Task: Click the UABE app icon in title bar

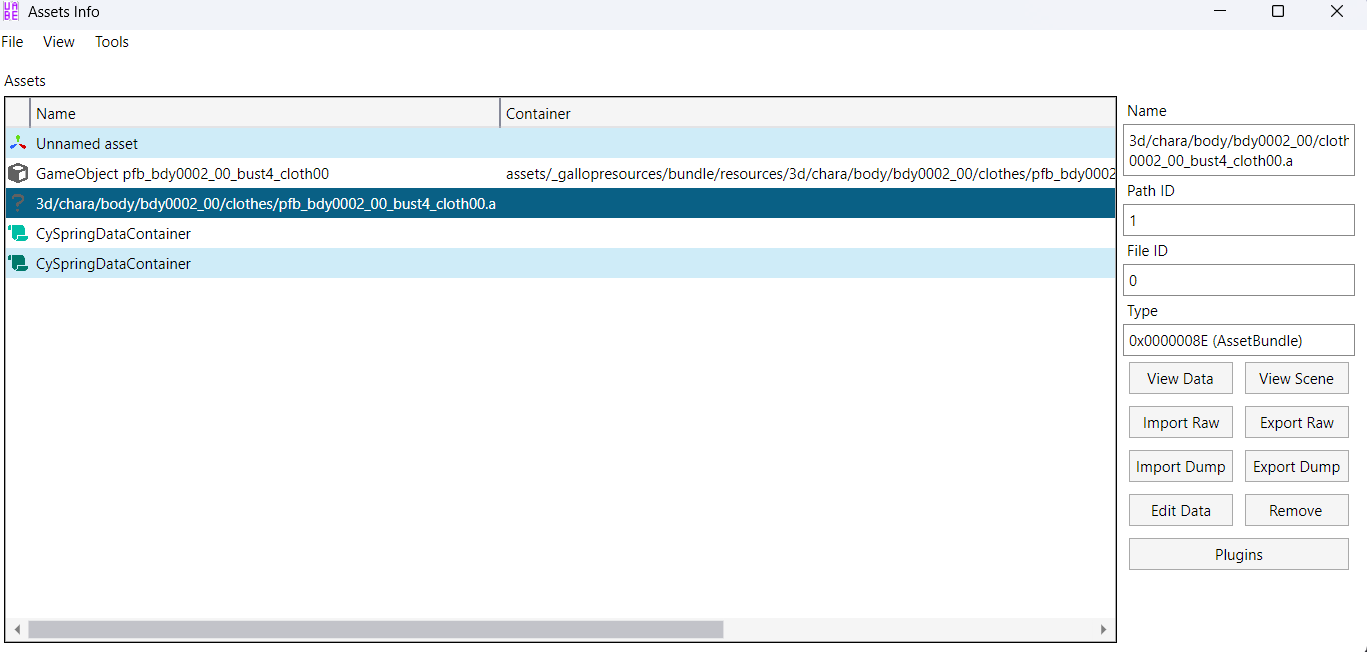Action: [11, 12]
